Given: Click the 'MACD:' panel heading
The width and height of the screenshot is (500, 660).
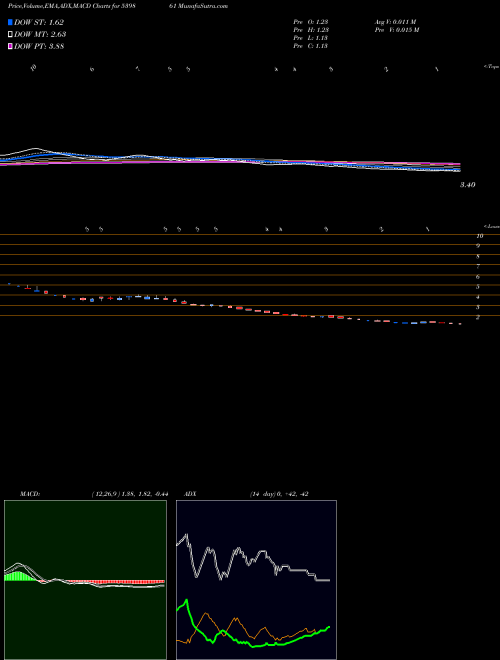Looking at the screenshot, I should (30, 494).
